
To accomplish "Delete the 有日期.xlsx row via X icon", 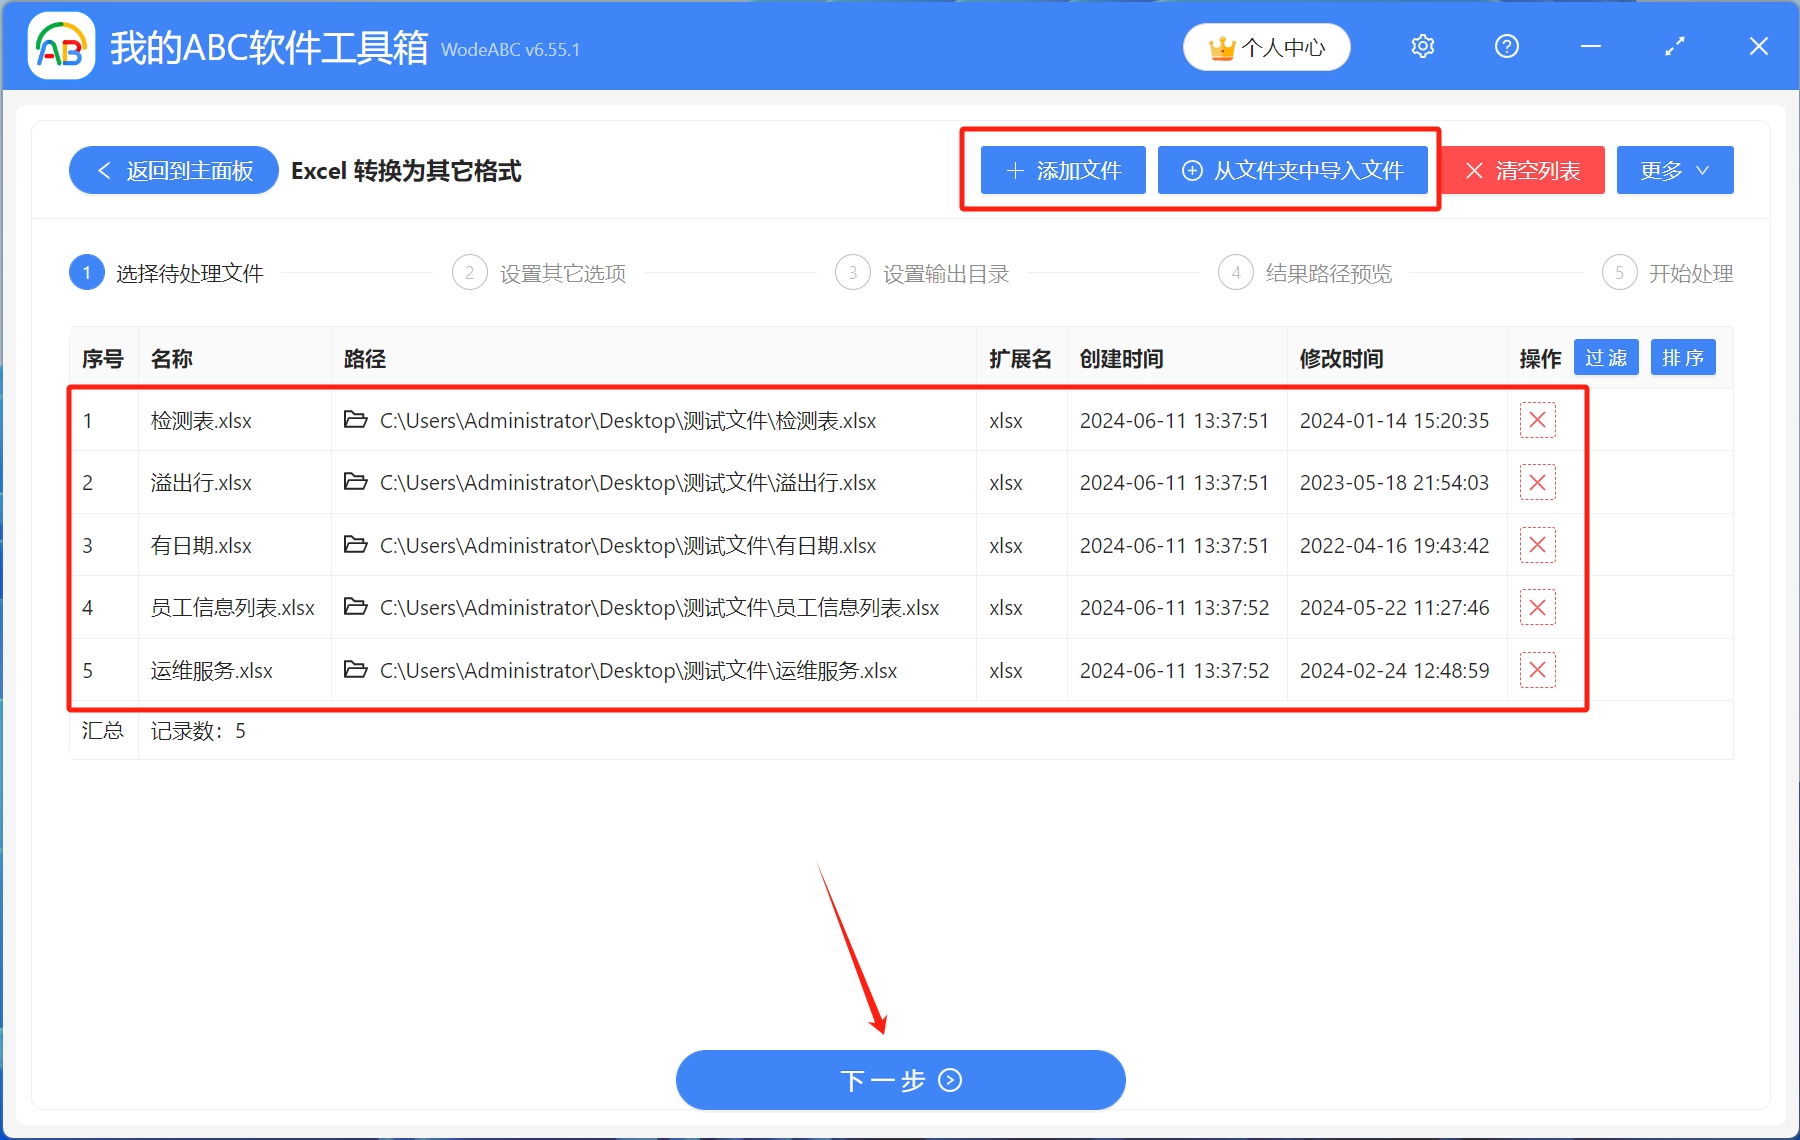I will [1537, 545].
